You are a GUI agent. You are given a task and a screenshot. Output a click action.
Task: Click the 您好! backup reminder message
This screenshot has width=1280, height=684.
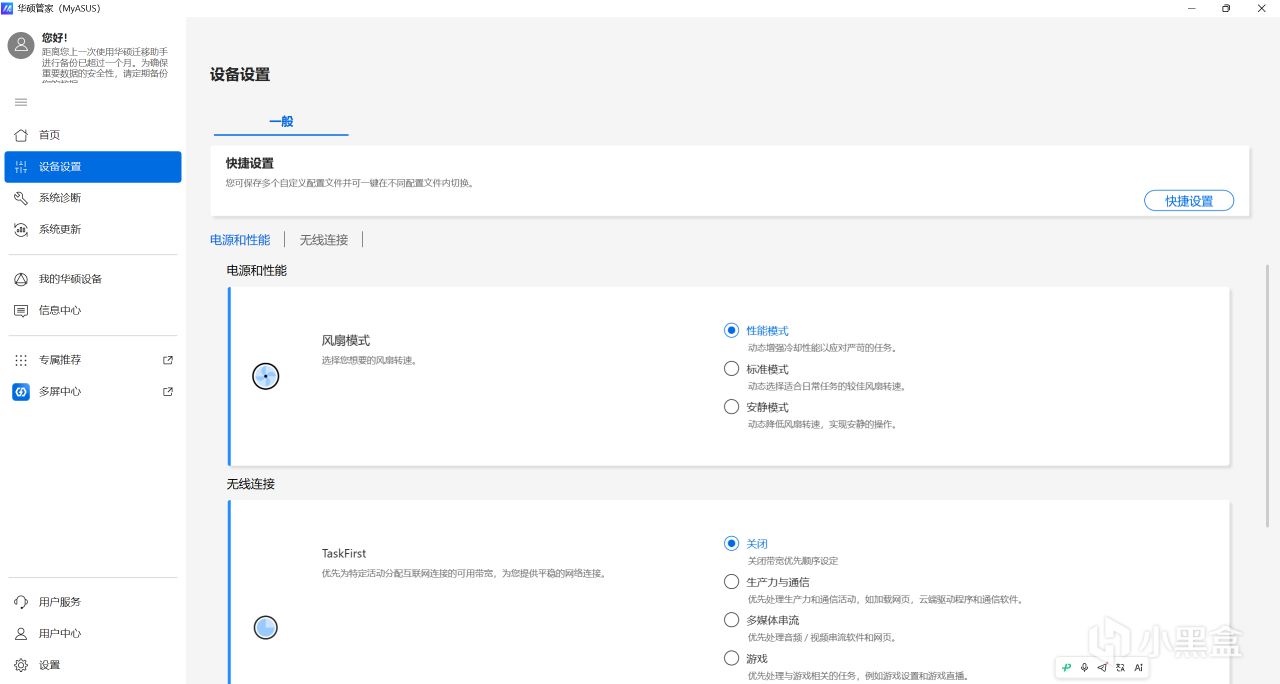click(105, 58)
